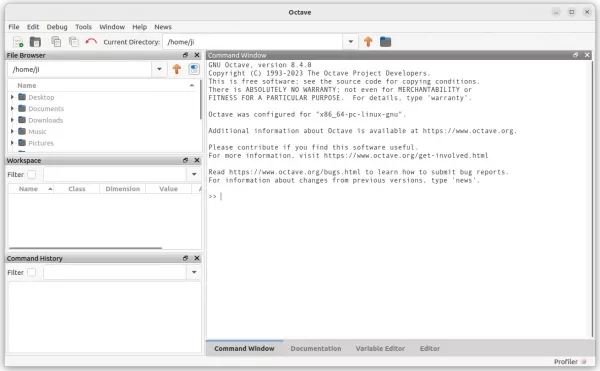Select the Downloads folder icon
600x371 pixels.
[x=22, y=120]
